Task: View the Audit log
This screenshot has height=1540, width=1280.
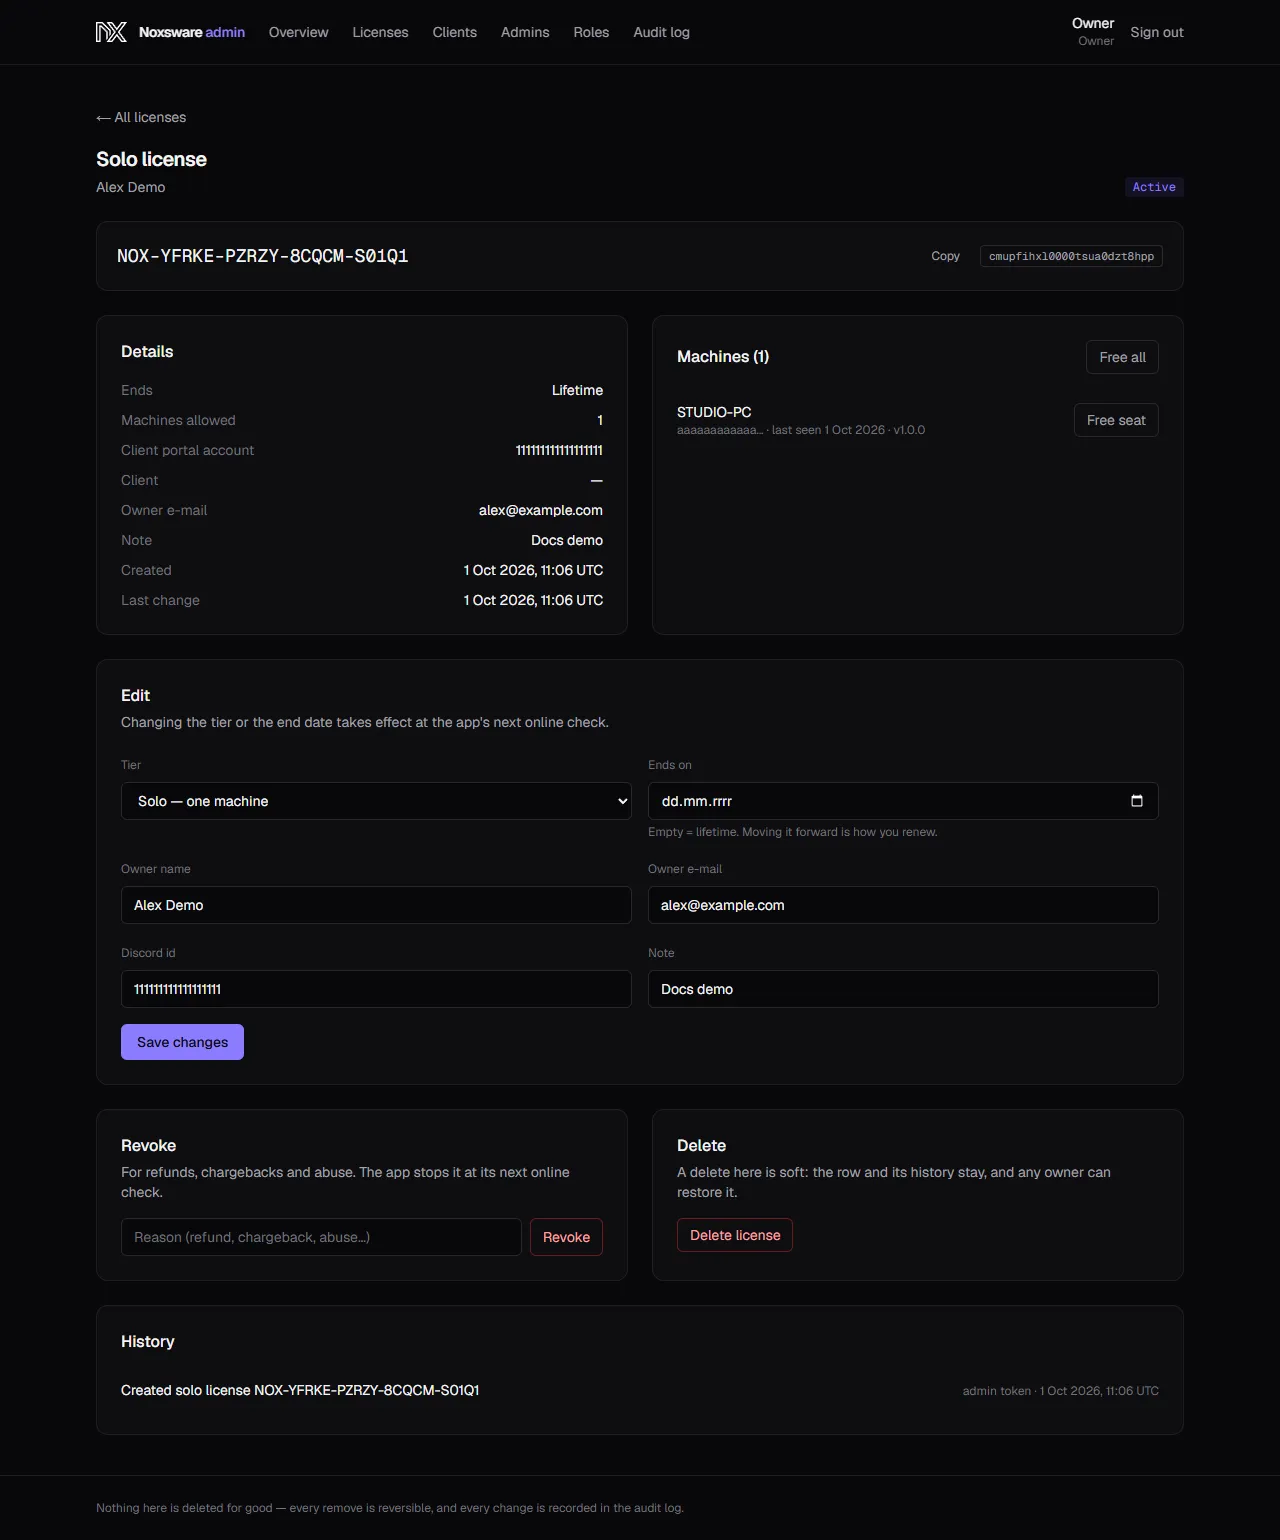Action: pyautogui.click(x=661, y=32)
